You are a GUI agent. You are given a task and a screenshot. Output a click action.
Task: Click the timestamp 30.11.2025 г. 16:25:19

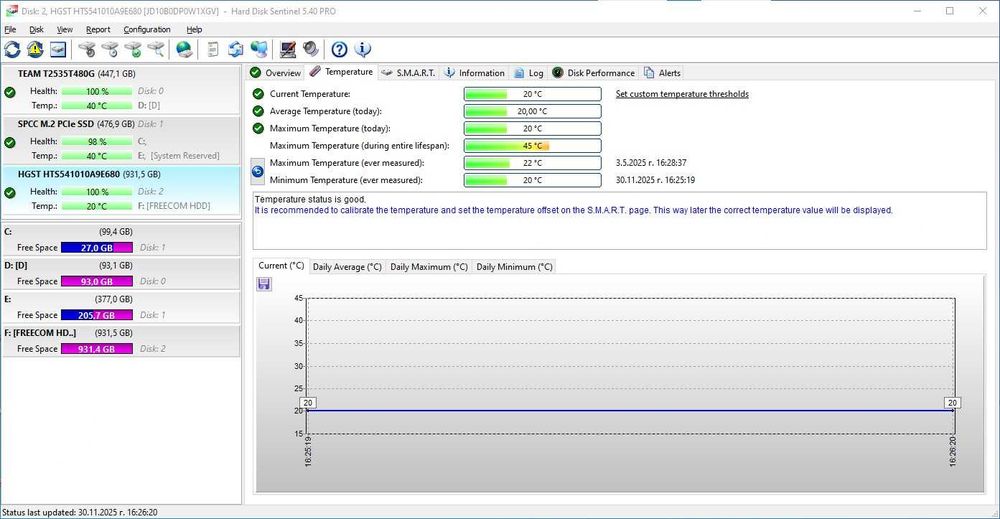(655, 180)
